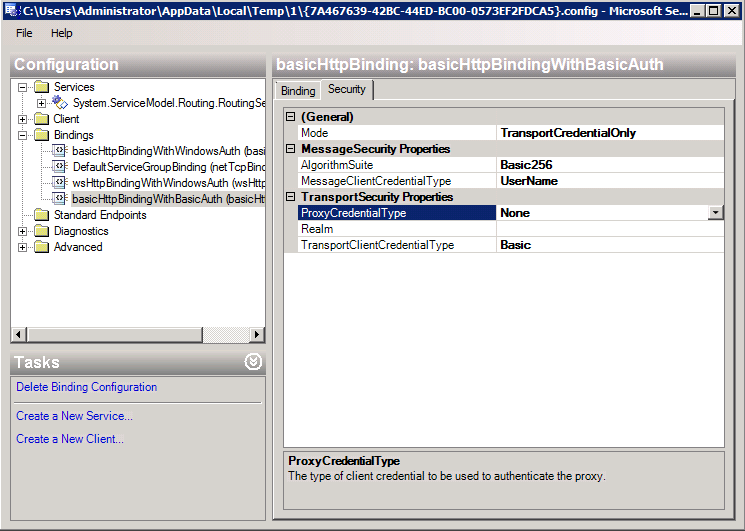The height and width of the screenshot is (531, 745).
Task: Collapse the TransportSecurity Properties section
Action: point(291,197)
